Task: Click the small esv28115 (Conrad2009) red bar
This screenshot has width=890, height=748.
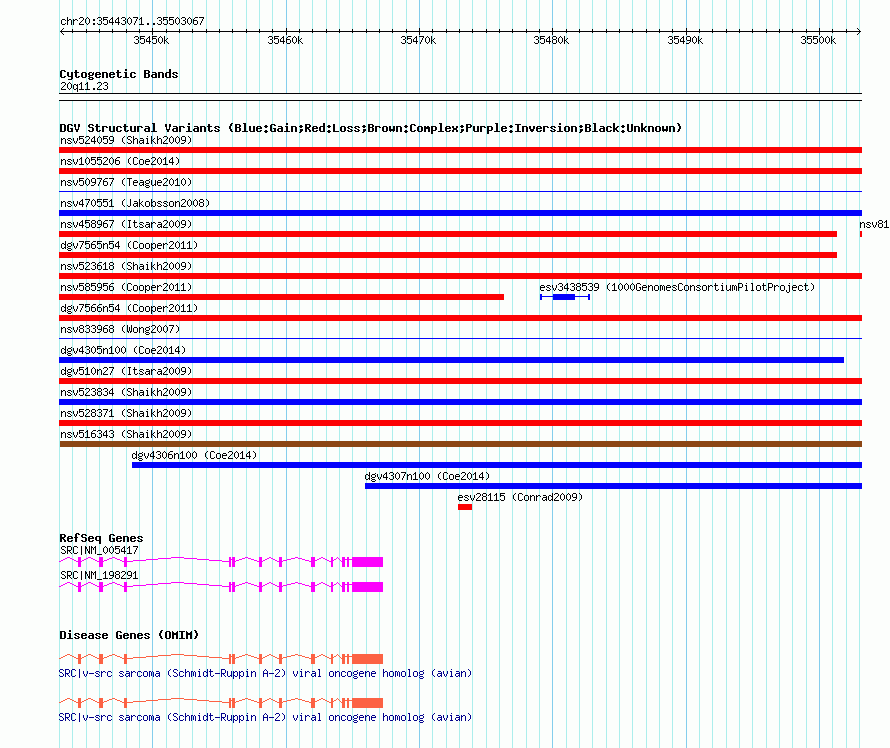Action: coord(465,507)
